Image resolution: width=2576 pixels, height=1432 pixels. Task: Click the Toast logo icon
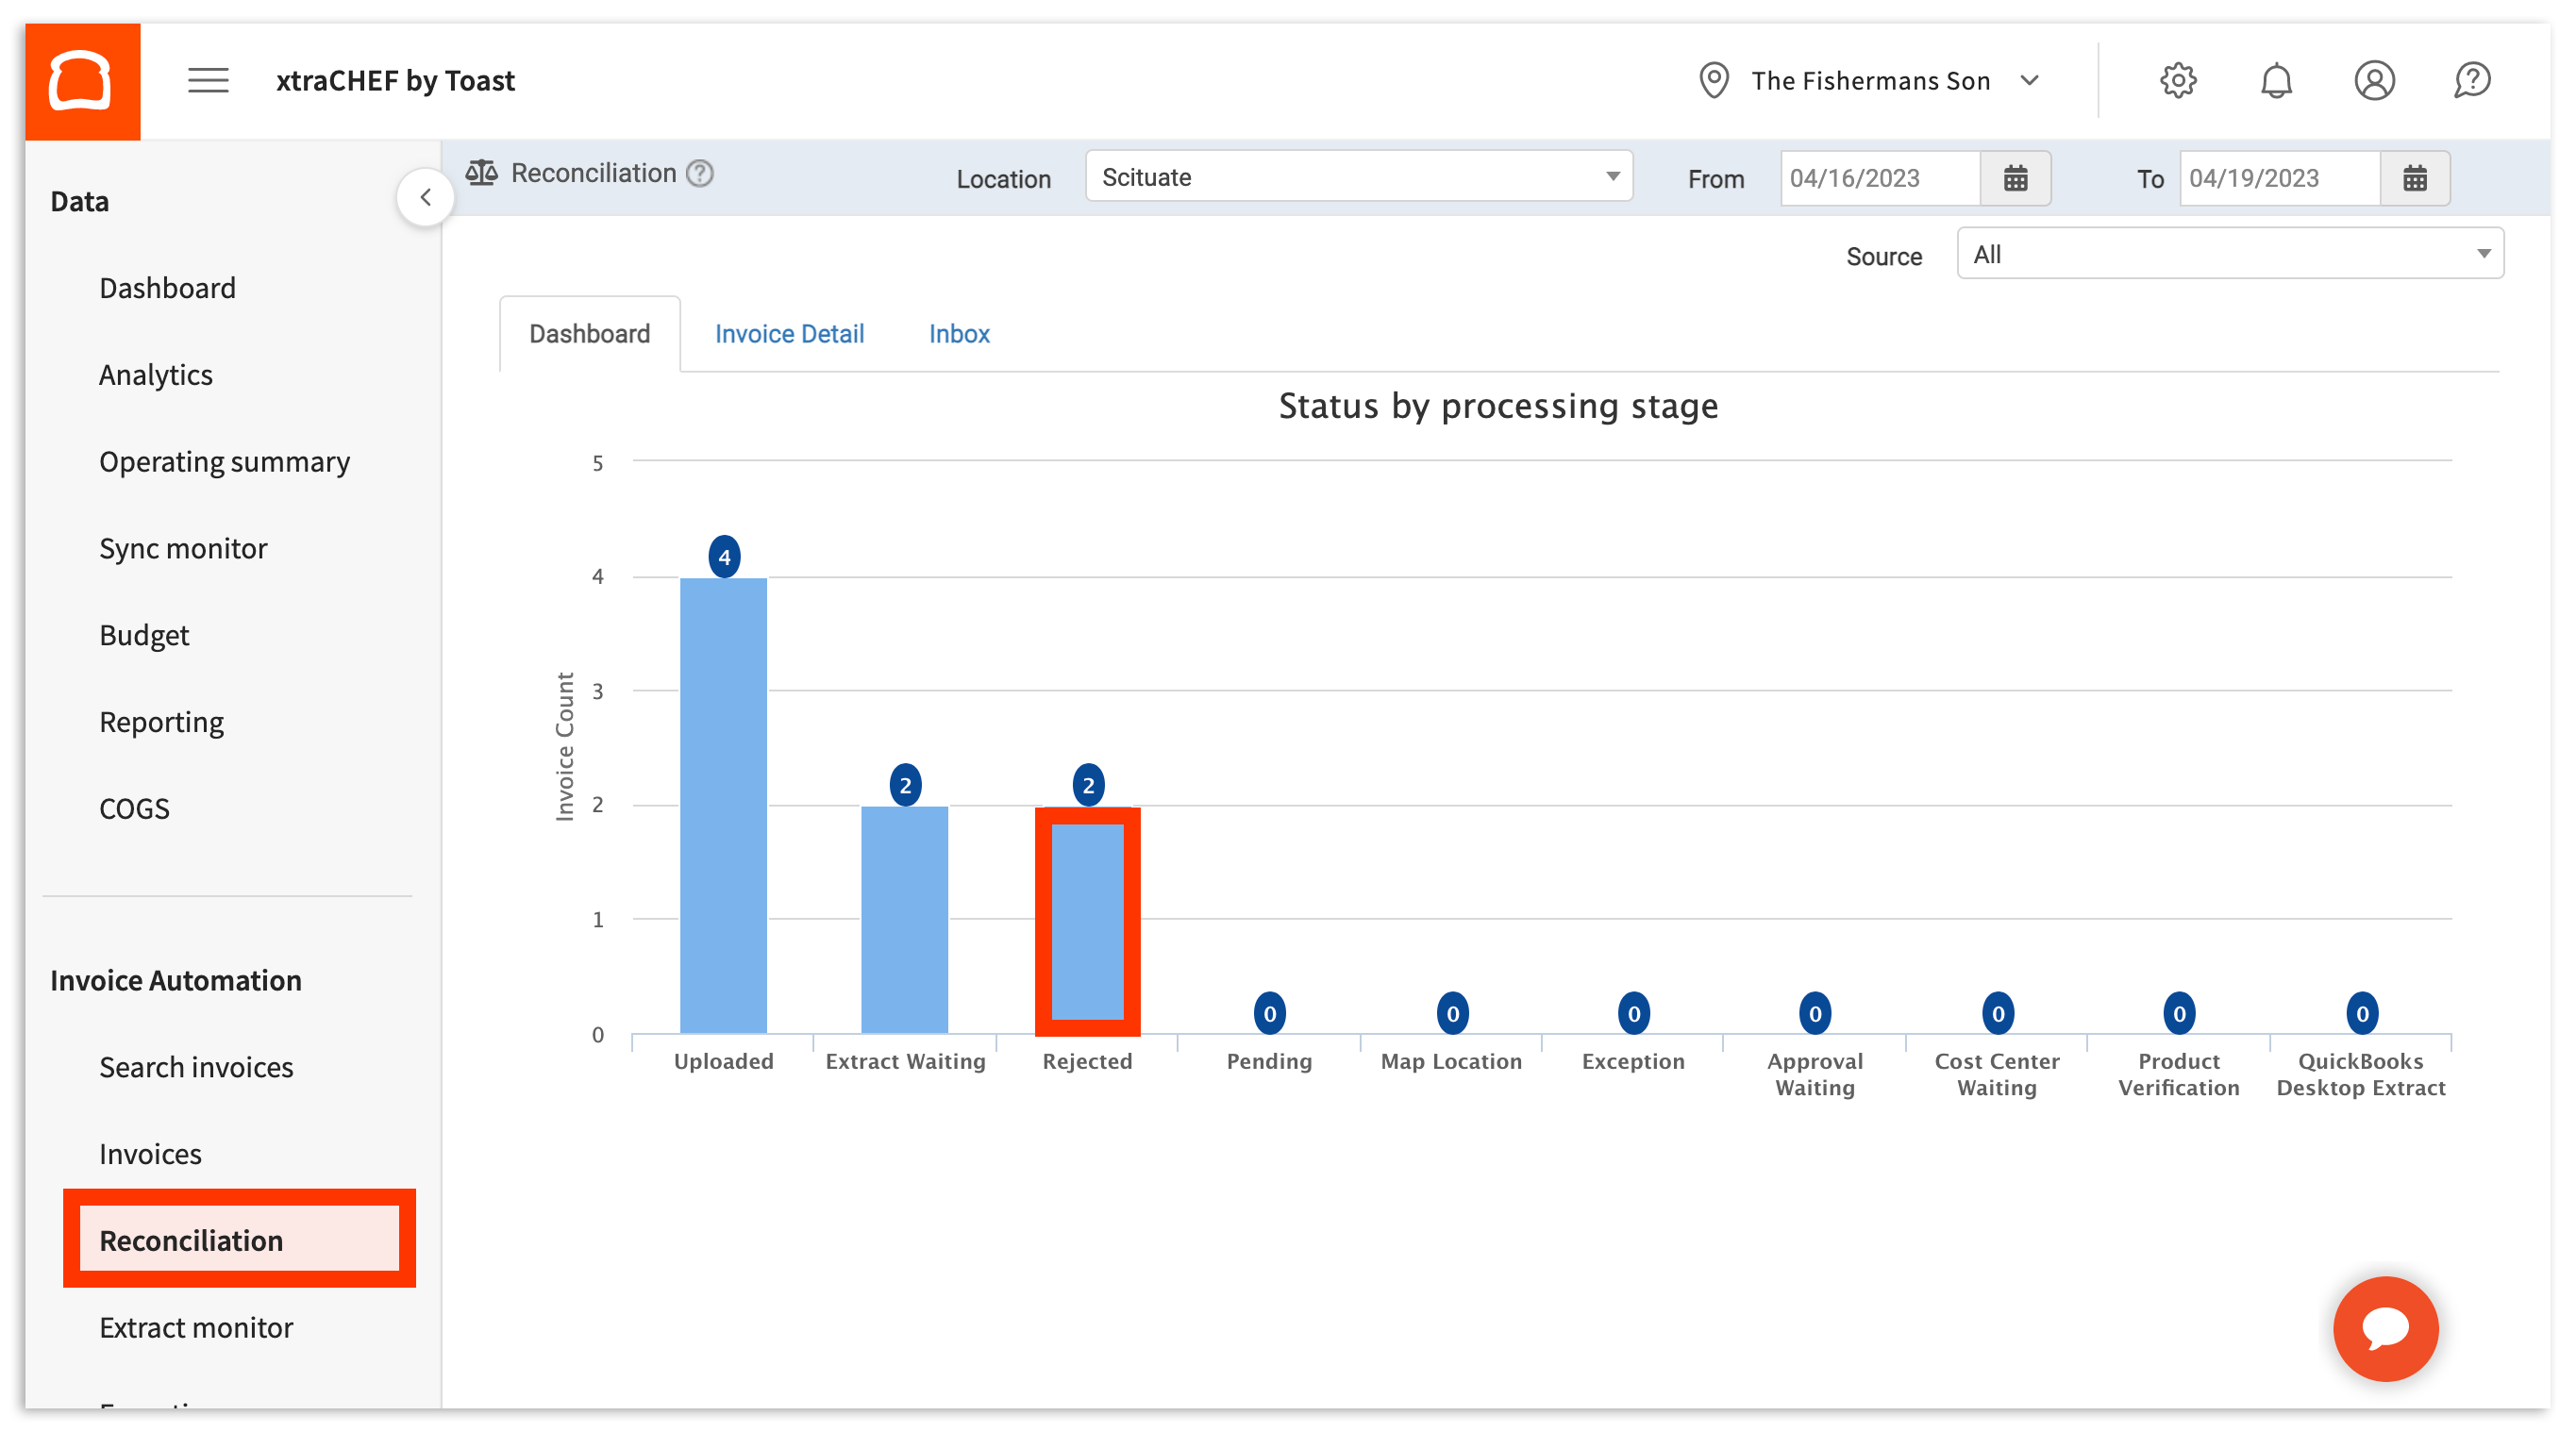coord(82,81)
